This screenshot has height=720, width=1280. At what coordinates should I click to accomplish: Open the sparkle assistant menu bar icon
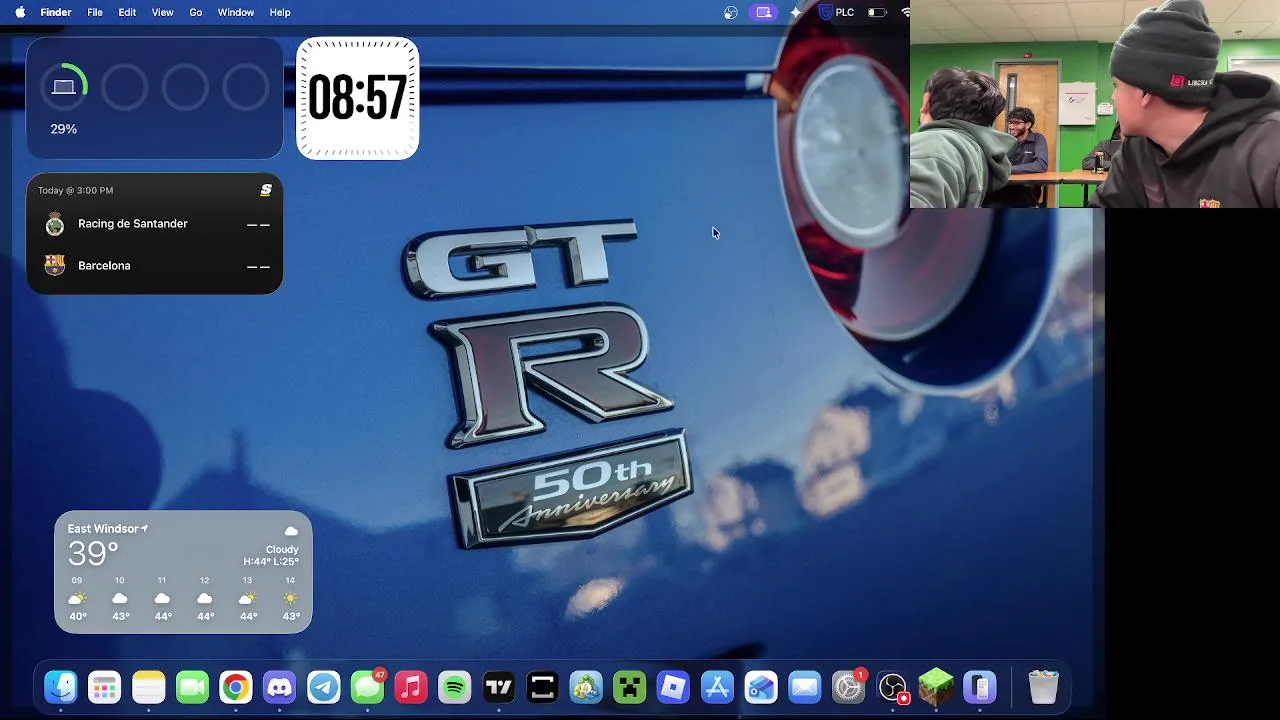(x=795, y=12)
